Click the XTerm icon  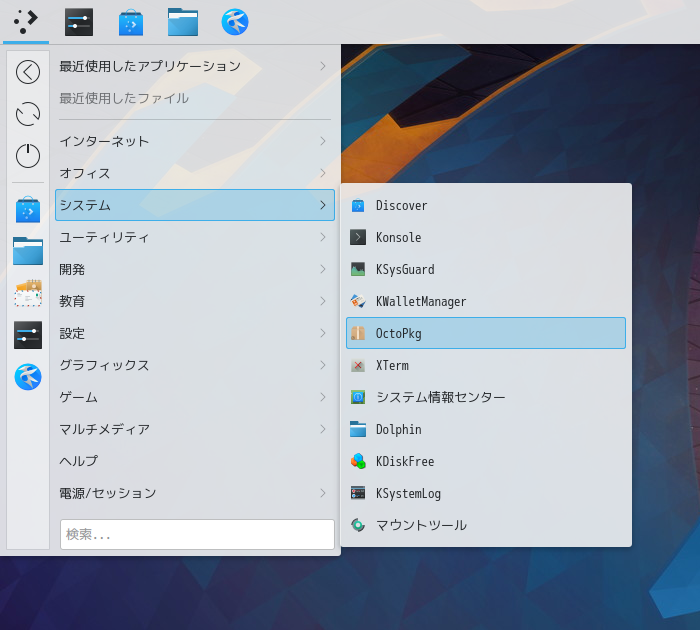click(x=358, y=365)
